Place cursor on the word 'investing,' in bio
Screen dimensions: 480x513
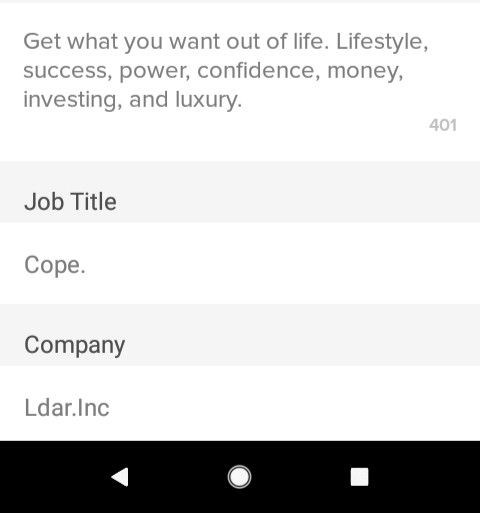(73, 100)
